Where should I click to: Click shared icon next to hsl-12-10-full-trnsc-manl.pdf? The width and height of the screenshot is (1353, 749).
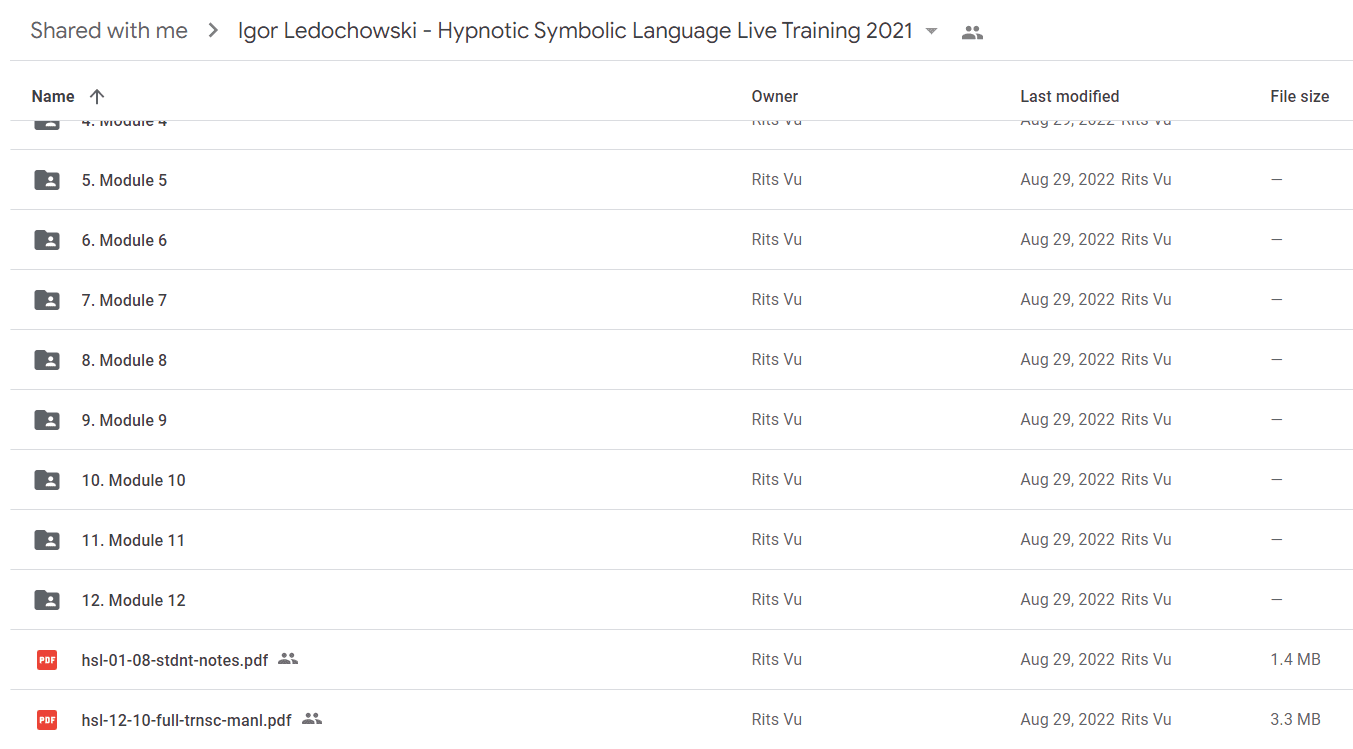(x=312, y=719)
